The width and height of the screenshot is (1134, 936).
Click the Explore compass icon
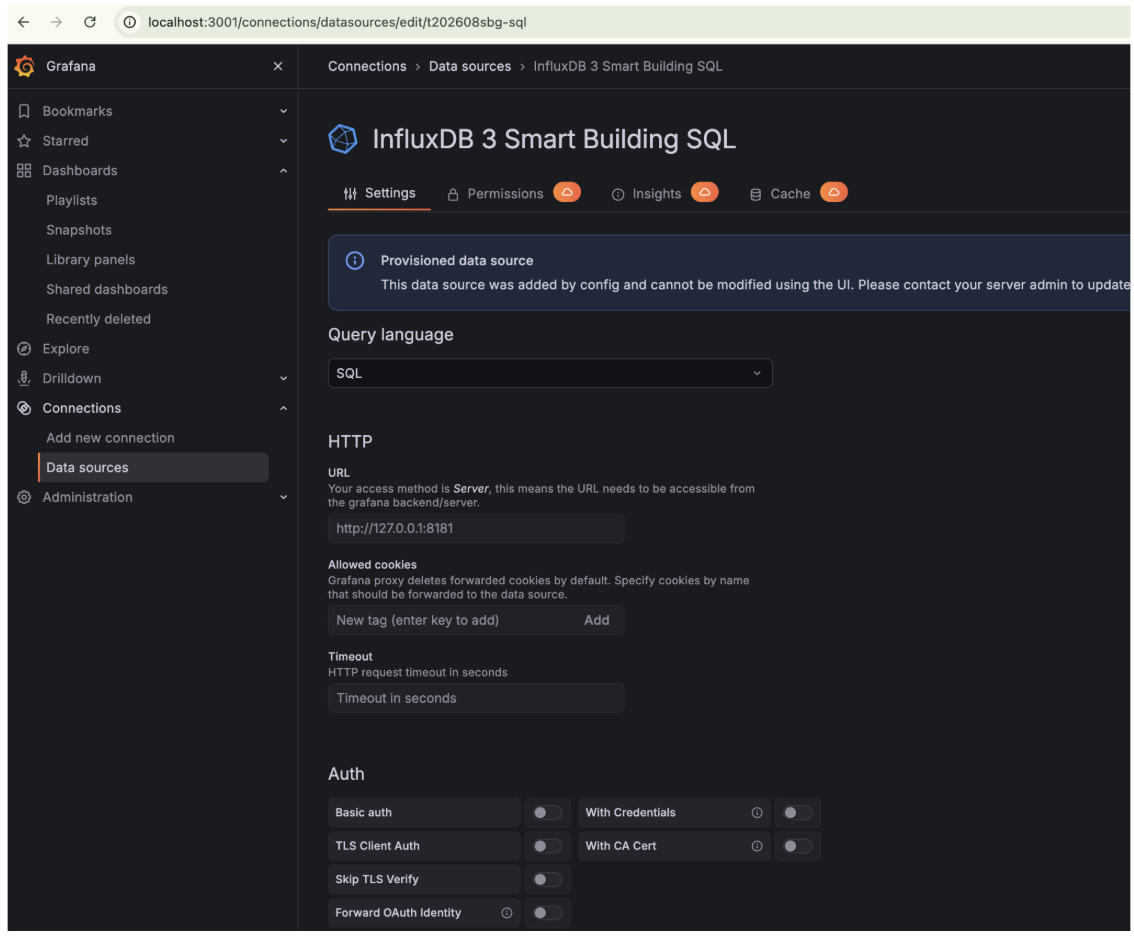pos(24,349)
